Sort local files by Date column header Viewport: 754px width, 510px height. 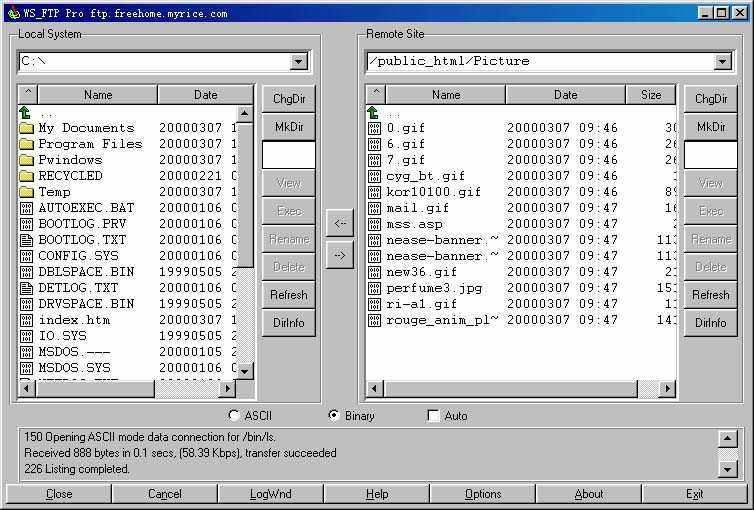tap(206, 95)
